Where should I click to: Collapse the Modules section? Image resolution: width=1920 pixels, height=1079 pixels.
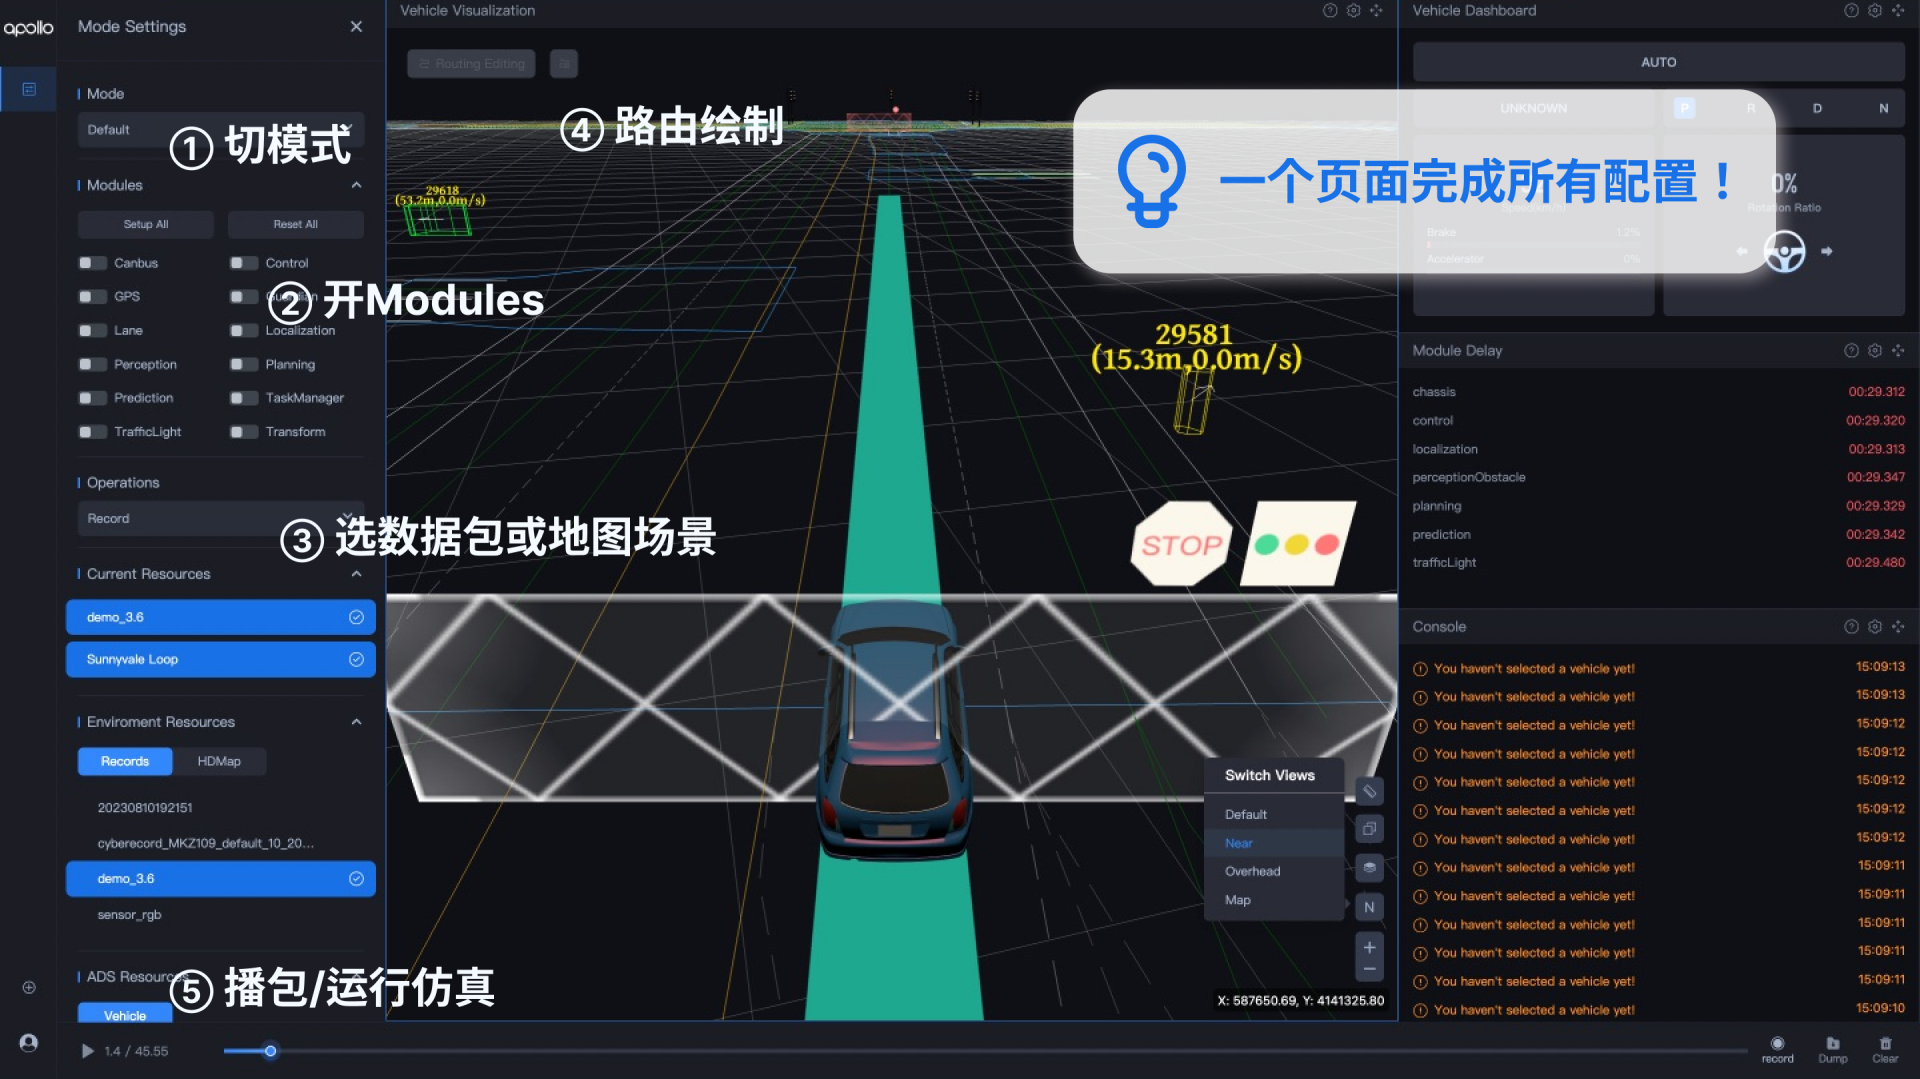(356, 186)
